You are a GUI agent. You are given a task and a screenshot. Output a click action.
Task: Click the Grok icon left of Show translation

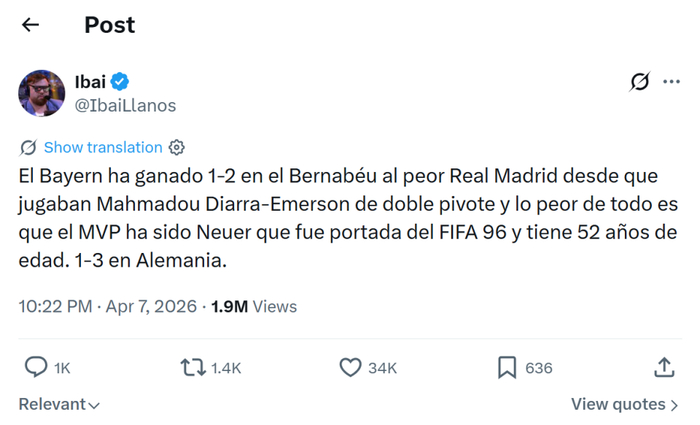pyautogui.click(x=29, y=147)
